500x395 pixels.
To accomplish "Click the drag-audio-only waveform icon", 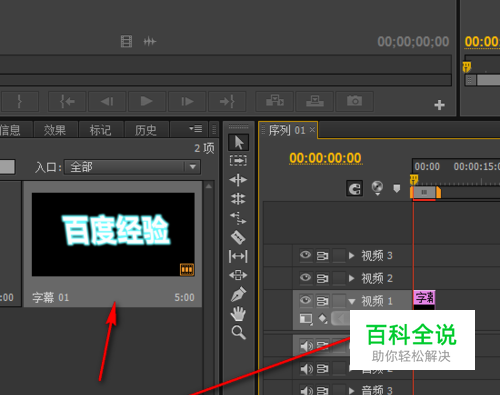I will [150, 42].
